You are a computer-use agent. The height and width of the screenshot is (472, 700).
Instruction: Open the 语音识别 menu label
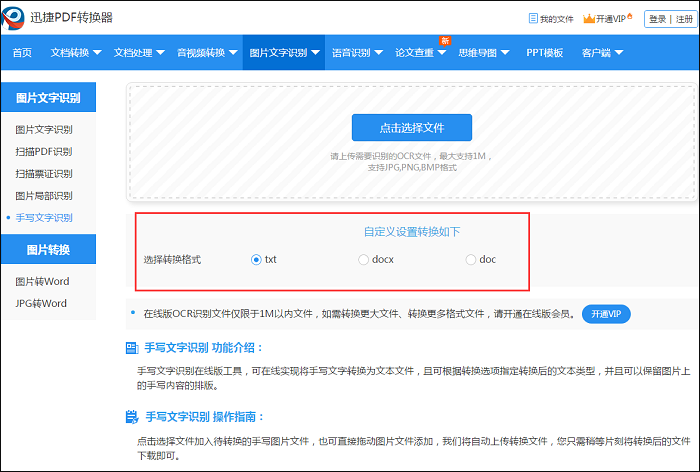tap(351, 53)
